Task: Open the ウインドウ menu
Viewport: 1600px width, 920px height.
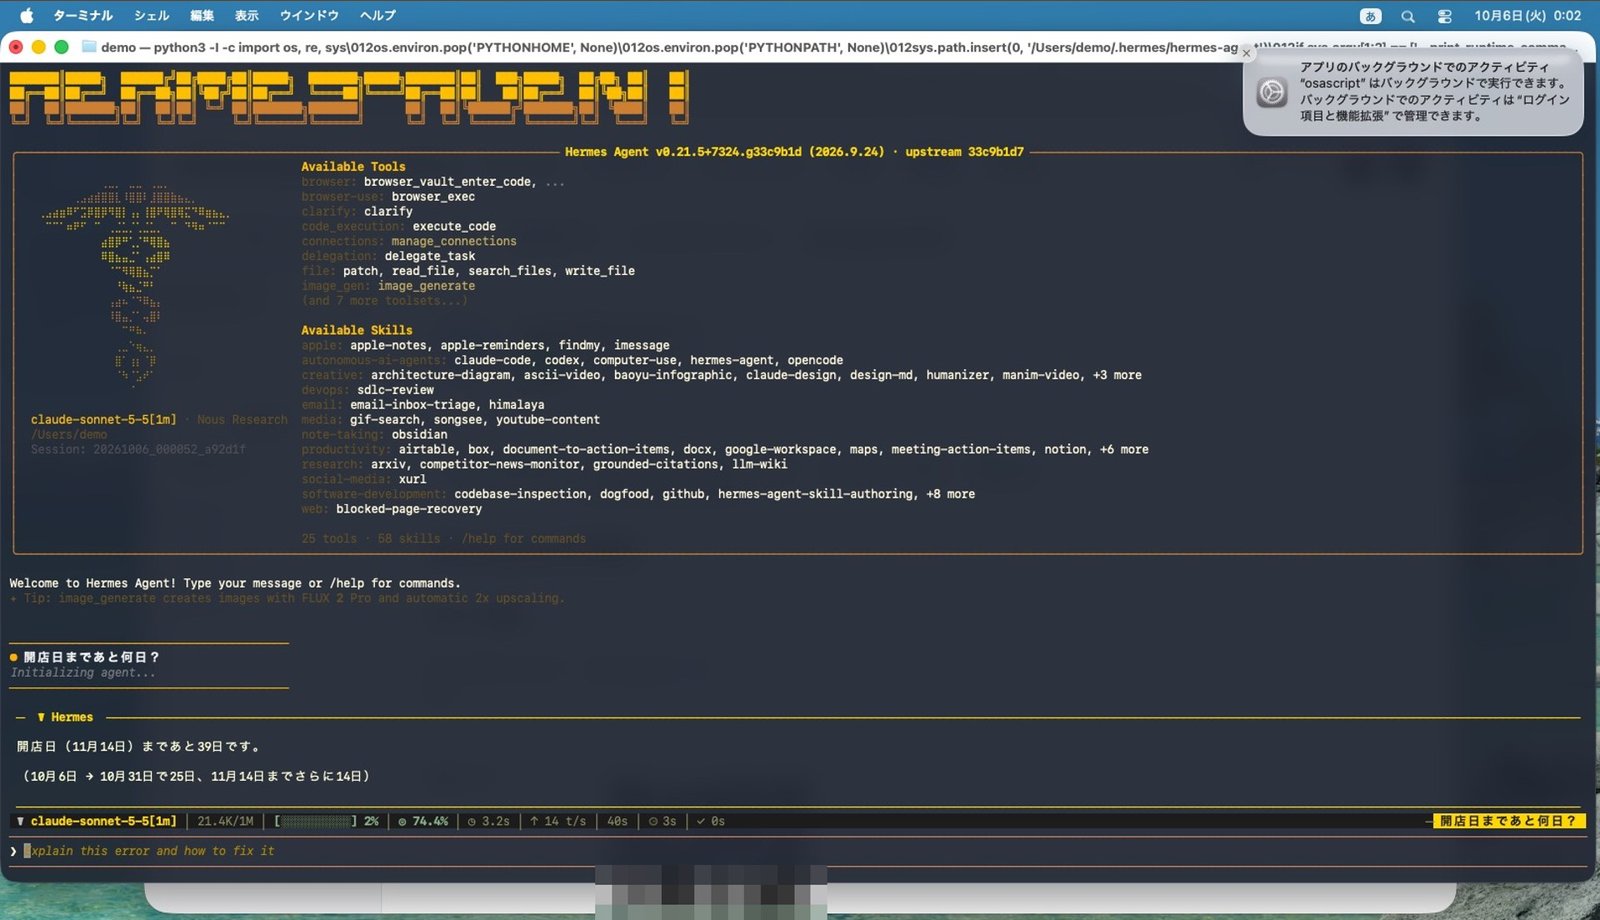Action: coord(309,15)
